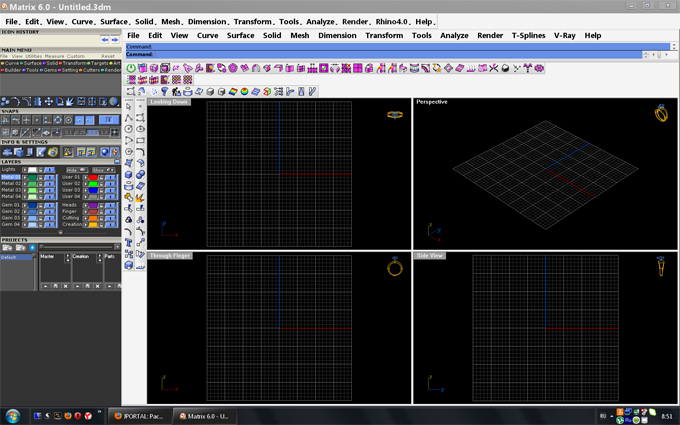The image size is (680, 425).
Task: Select the pointer arrow tool in side toolbar
Action: pos(128,106)
